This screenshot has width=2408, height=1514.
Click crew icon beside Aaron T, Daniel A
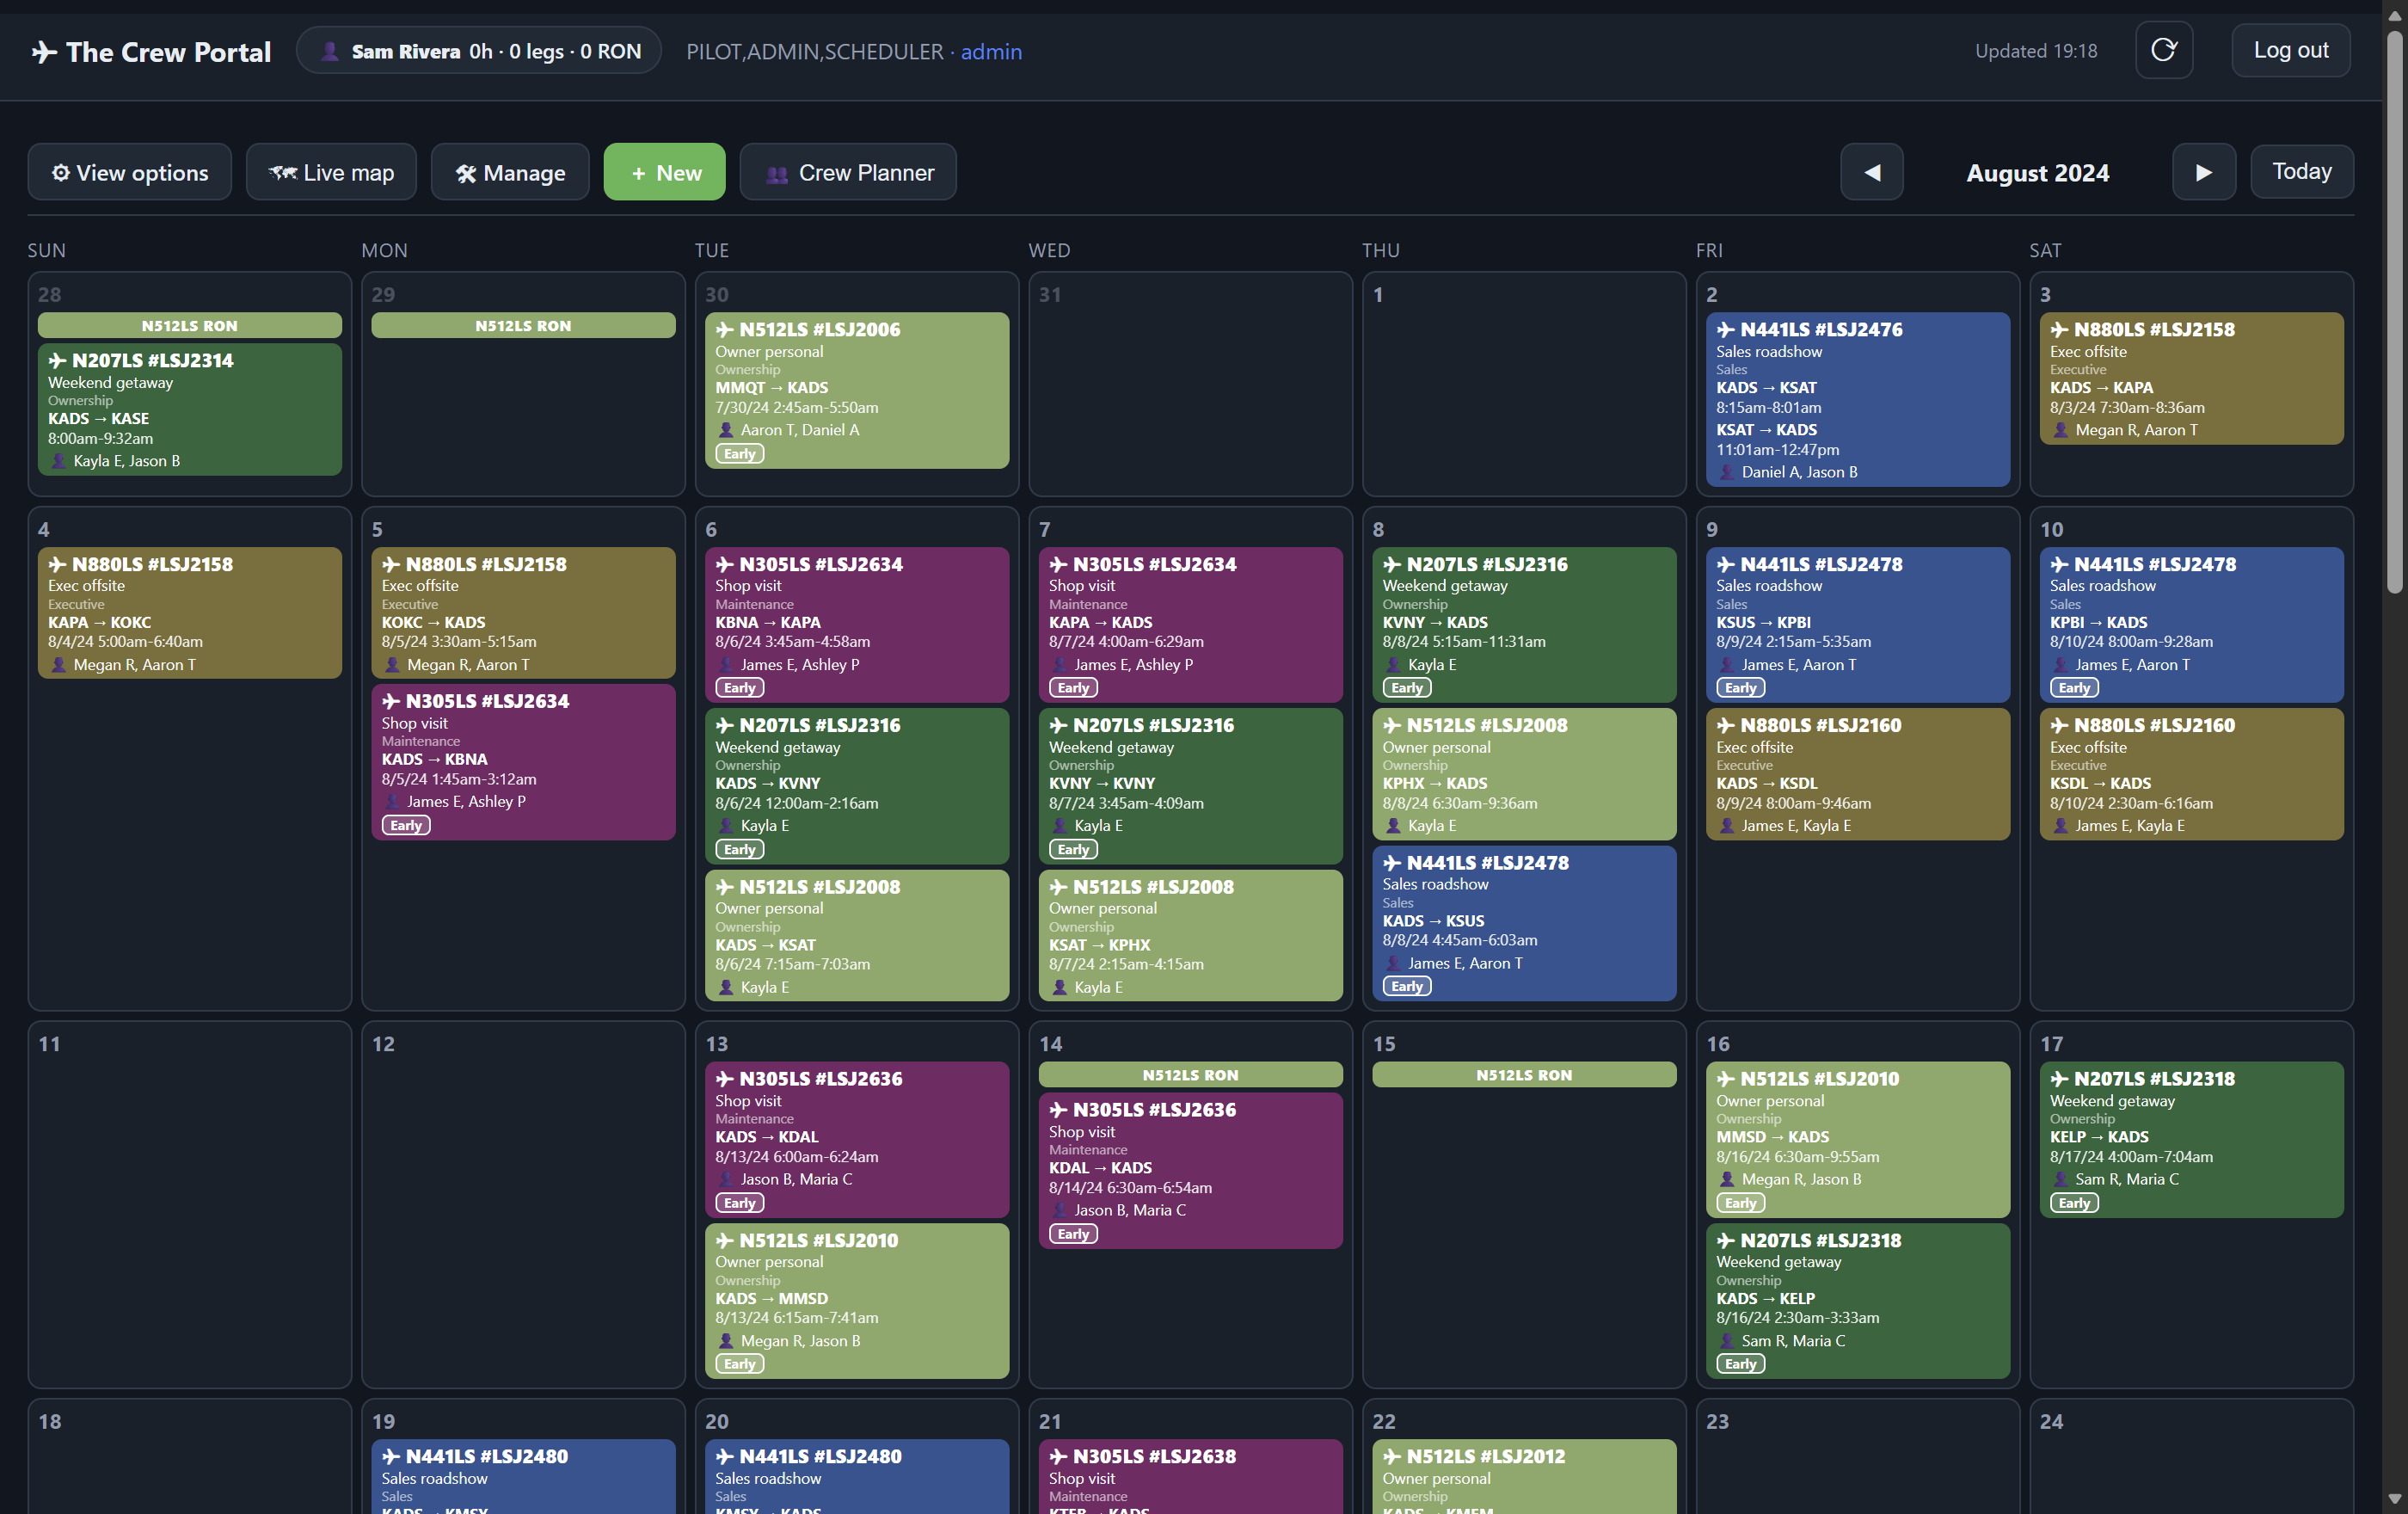[x=726, y=430]
